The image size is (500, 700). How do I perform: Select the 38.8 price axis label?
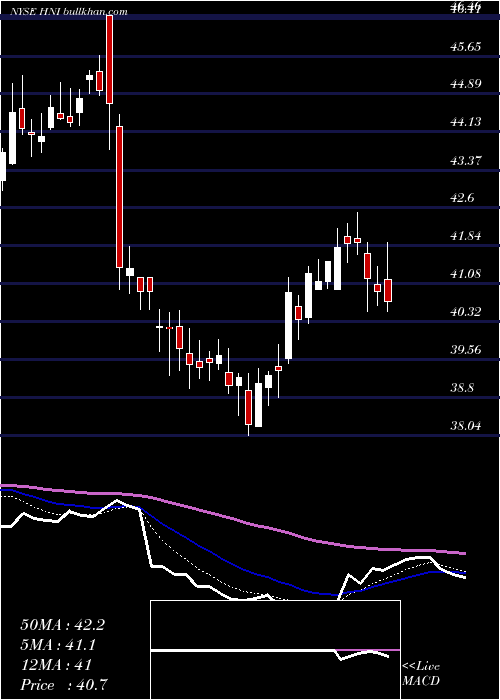(462, 388)
